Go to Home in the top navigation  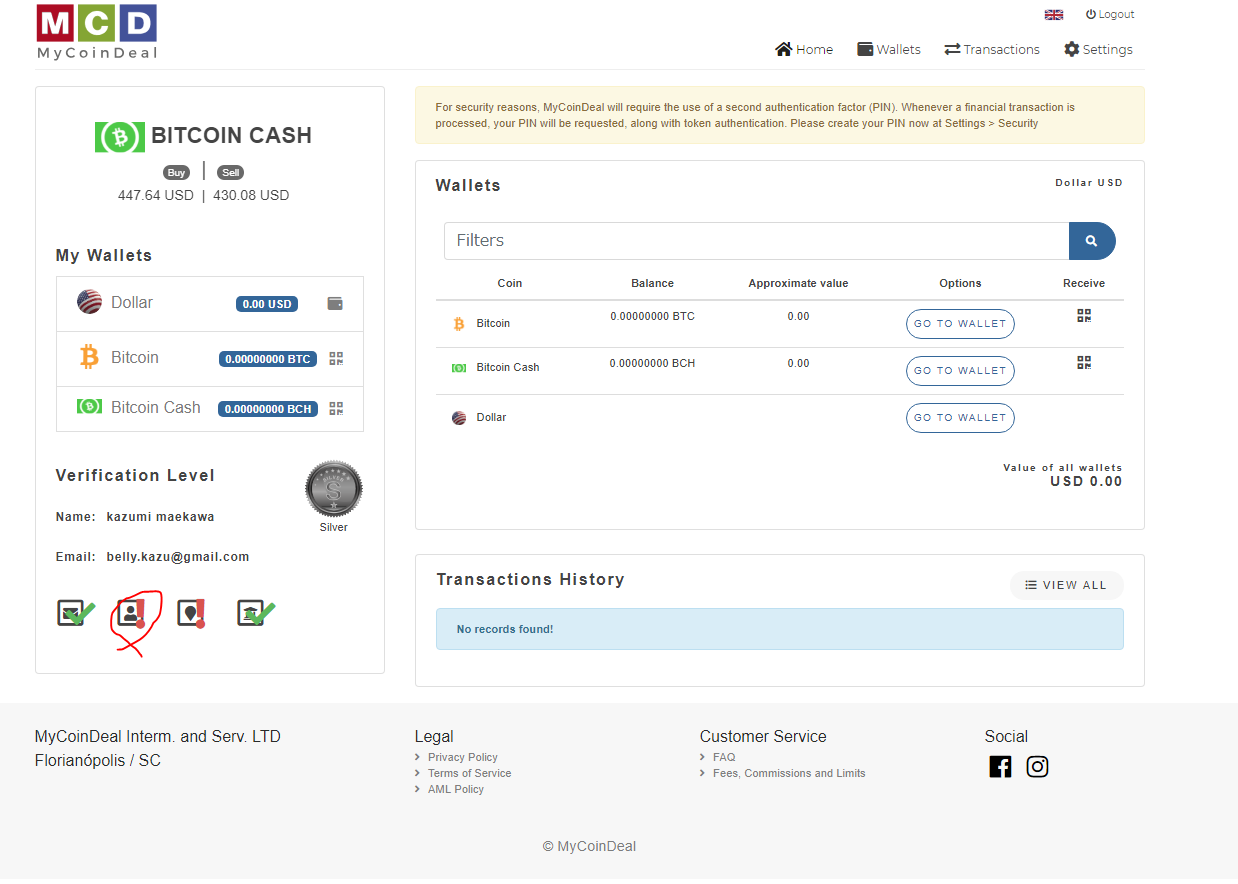[804, 49]
